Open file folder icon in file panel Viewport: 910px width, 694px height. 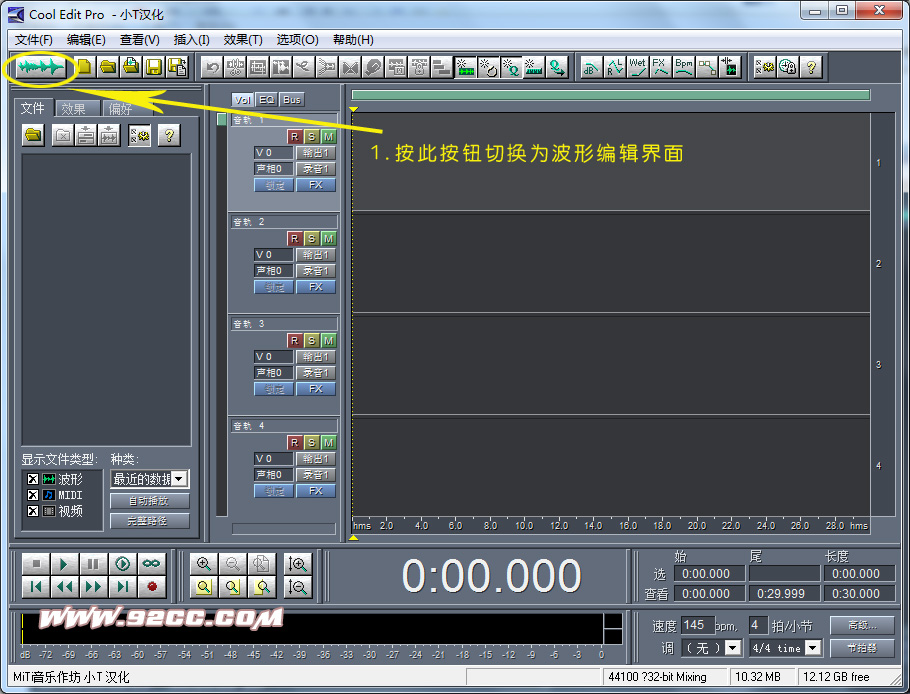tap(34, 136)
